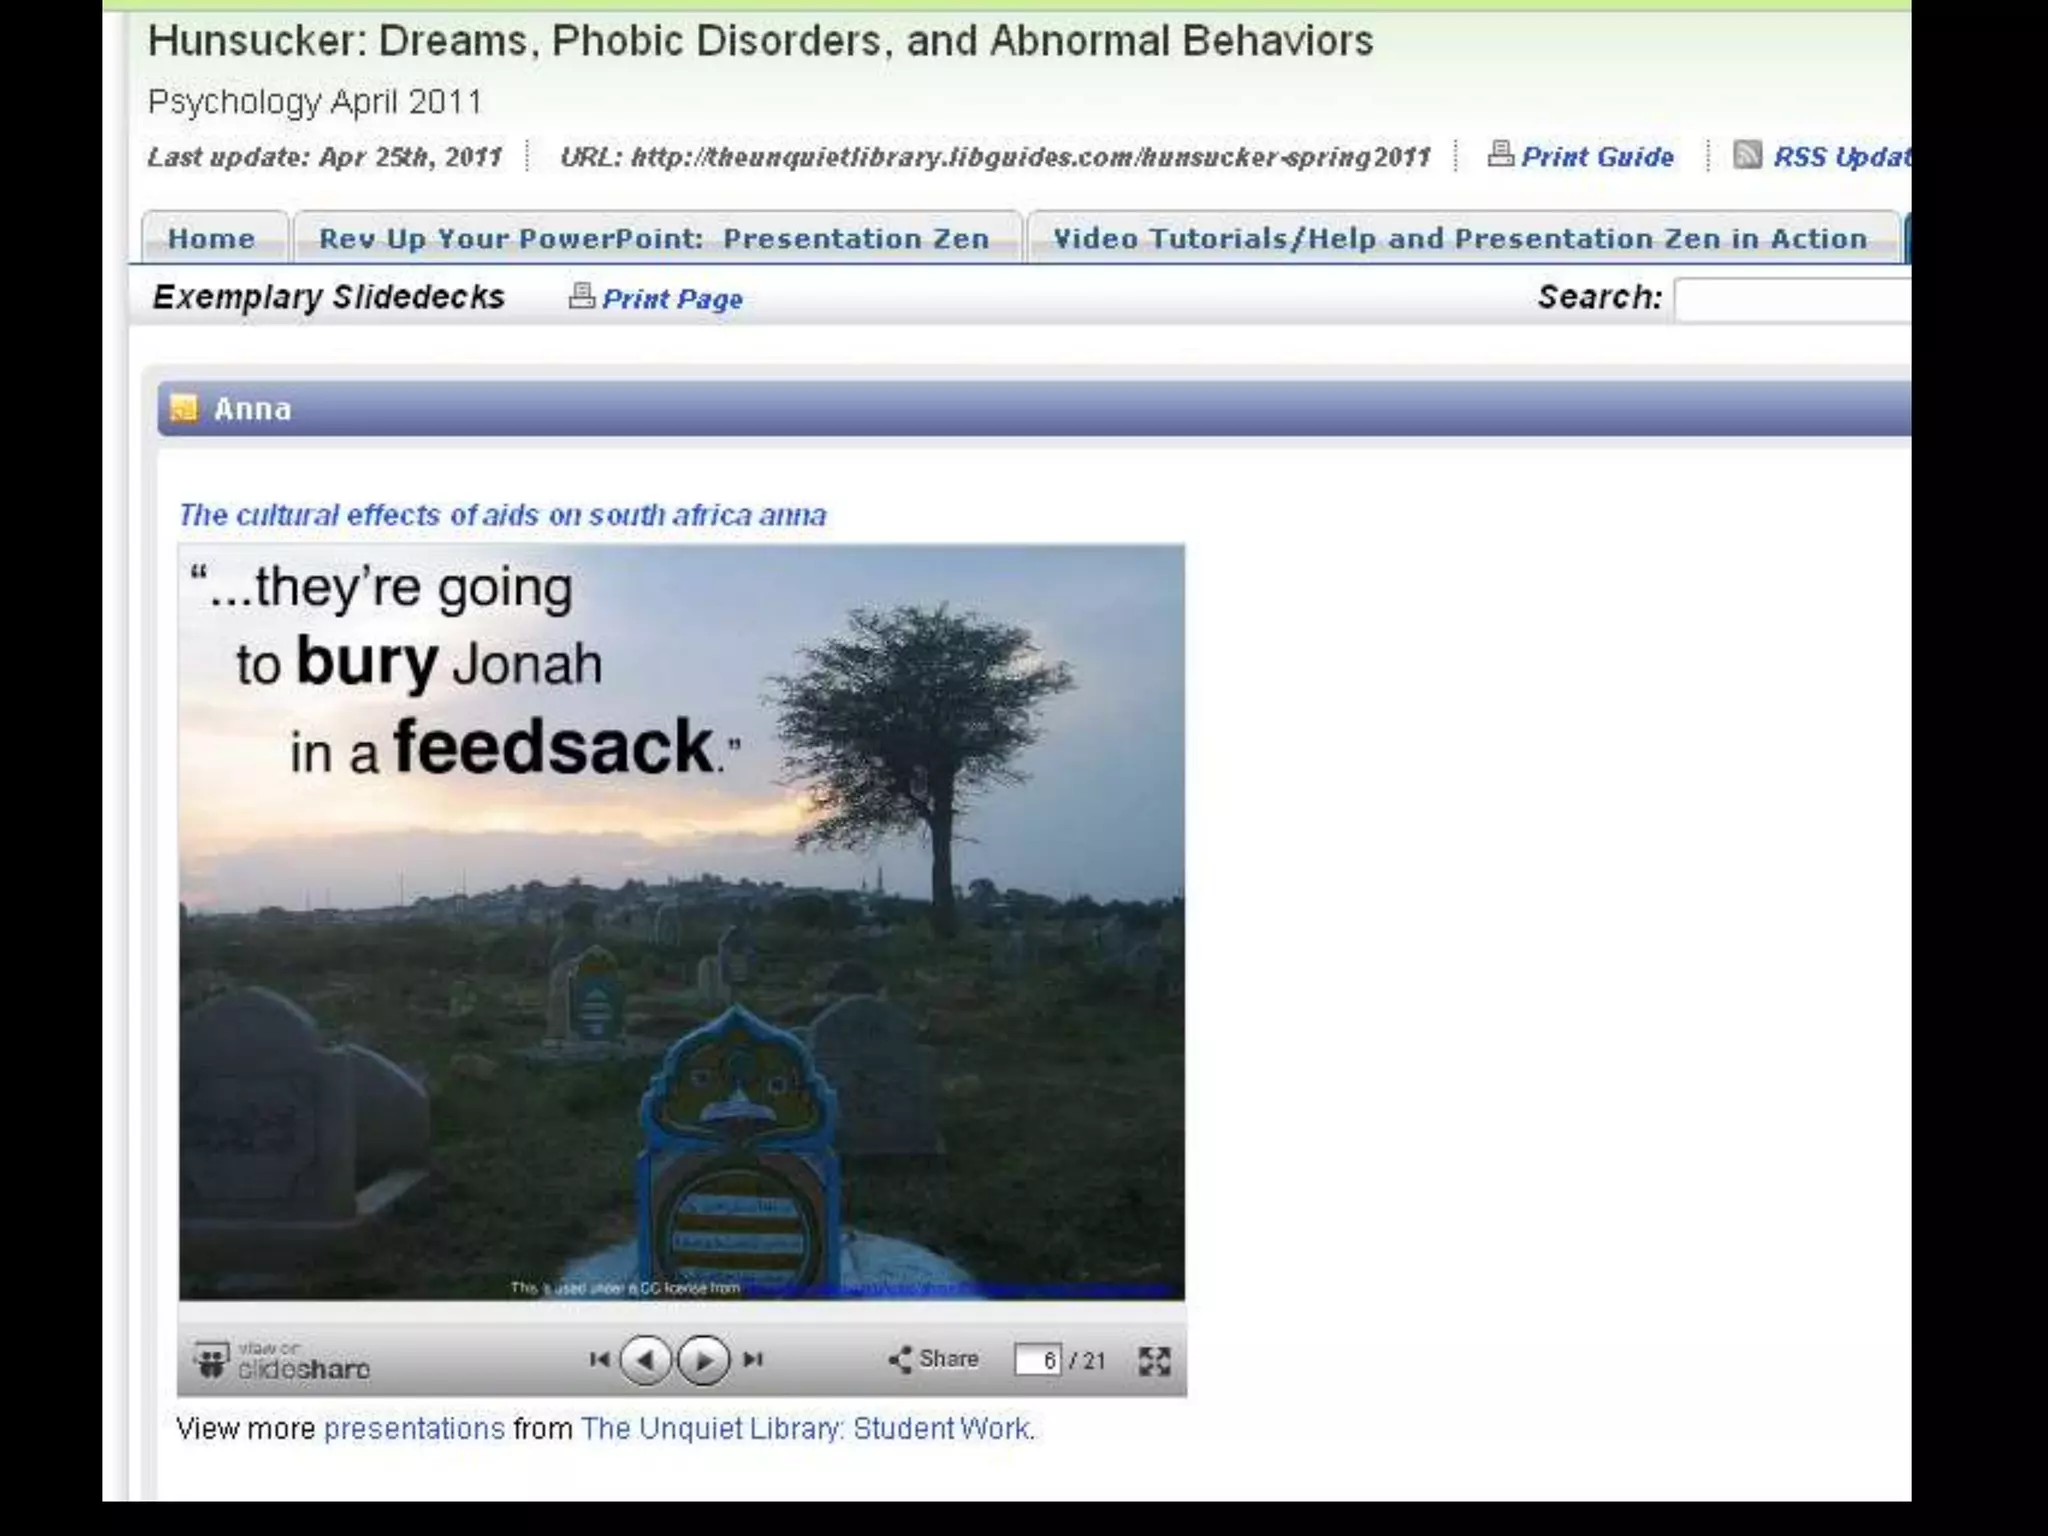Open the View on SlideShare logo
Image resolution: width=2048 pixels, height=1536 pixels.
tap(281, 1360)
